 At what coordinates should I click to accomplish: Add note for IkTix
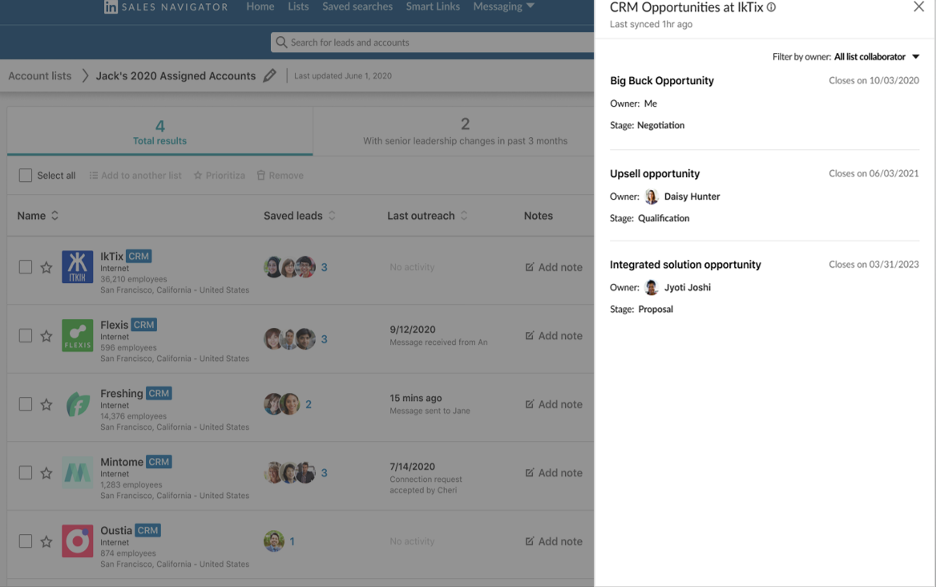[x=554, y=267]
